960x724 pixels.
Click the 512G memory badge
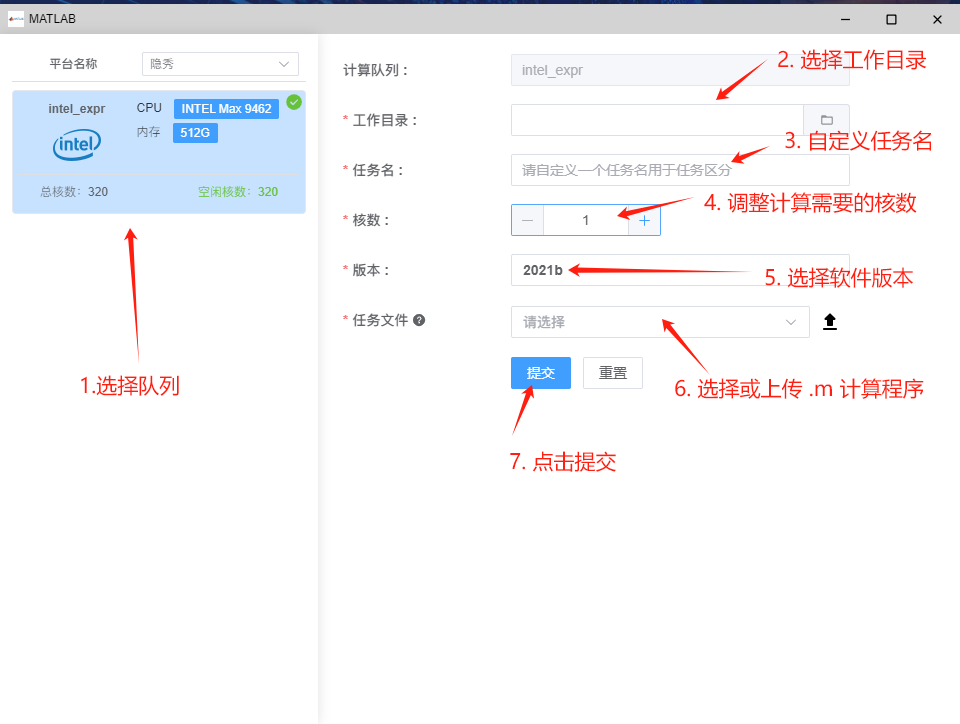[x=194, y=132]
